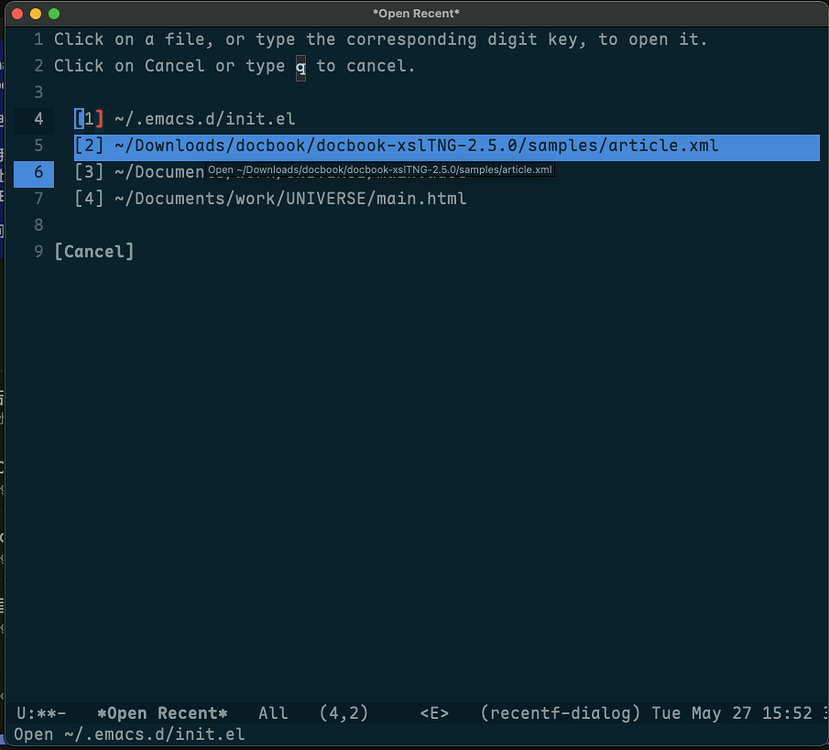The width and height of the screenshot is (829, 750).
Task: Click the [Cancel] button
Action: [x=94, y=251]
